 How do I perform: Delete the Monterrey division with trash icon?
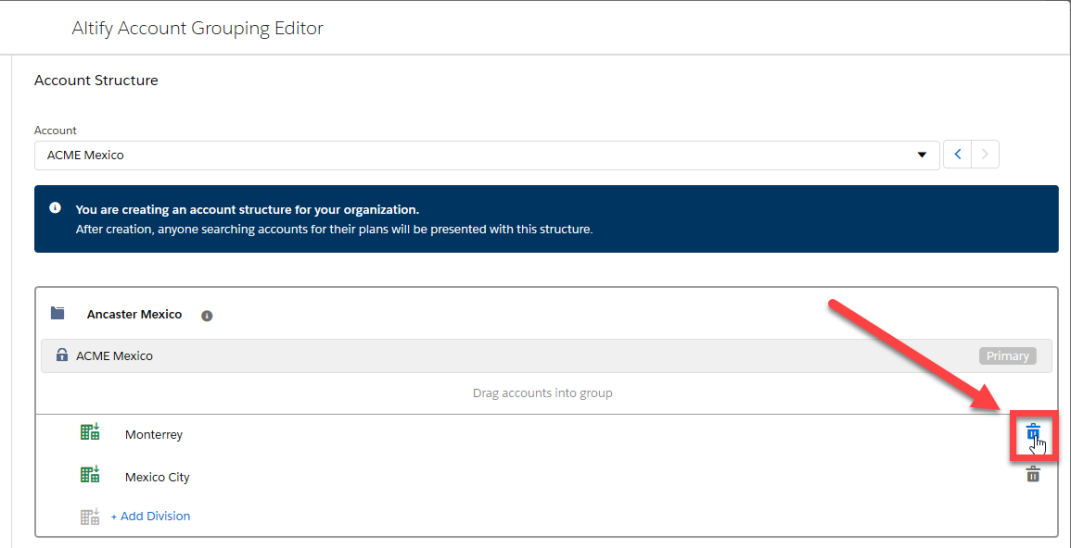(x=1033, y=432)
